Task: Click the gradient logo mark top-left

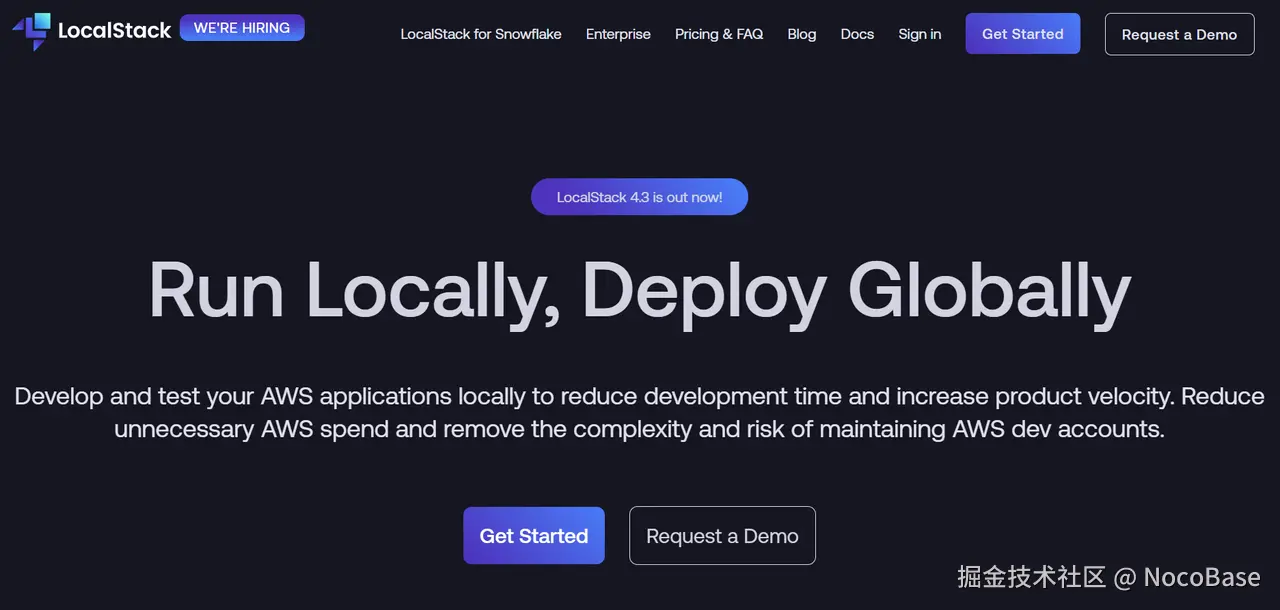Action: [x=30, y=32]
